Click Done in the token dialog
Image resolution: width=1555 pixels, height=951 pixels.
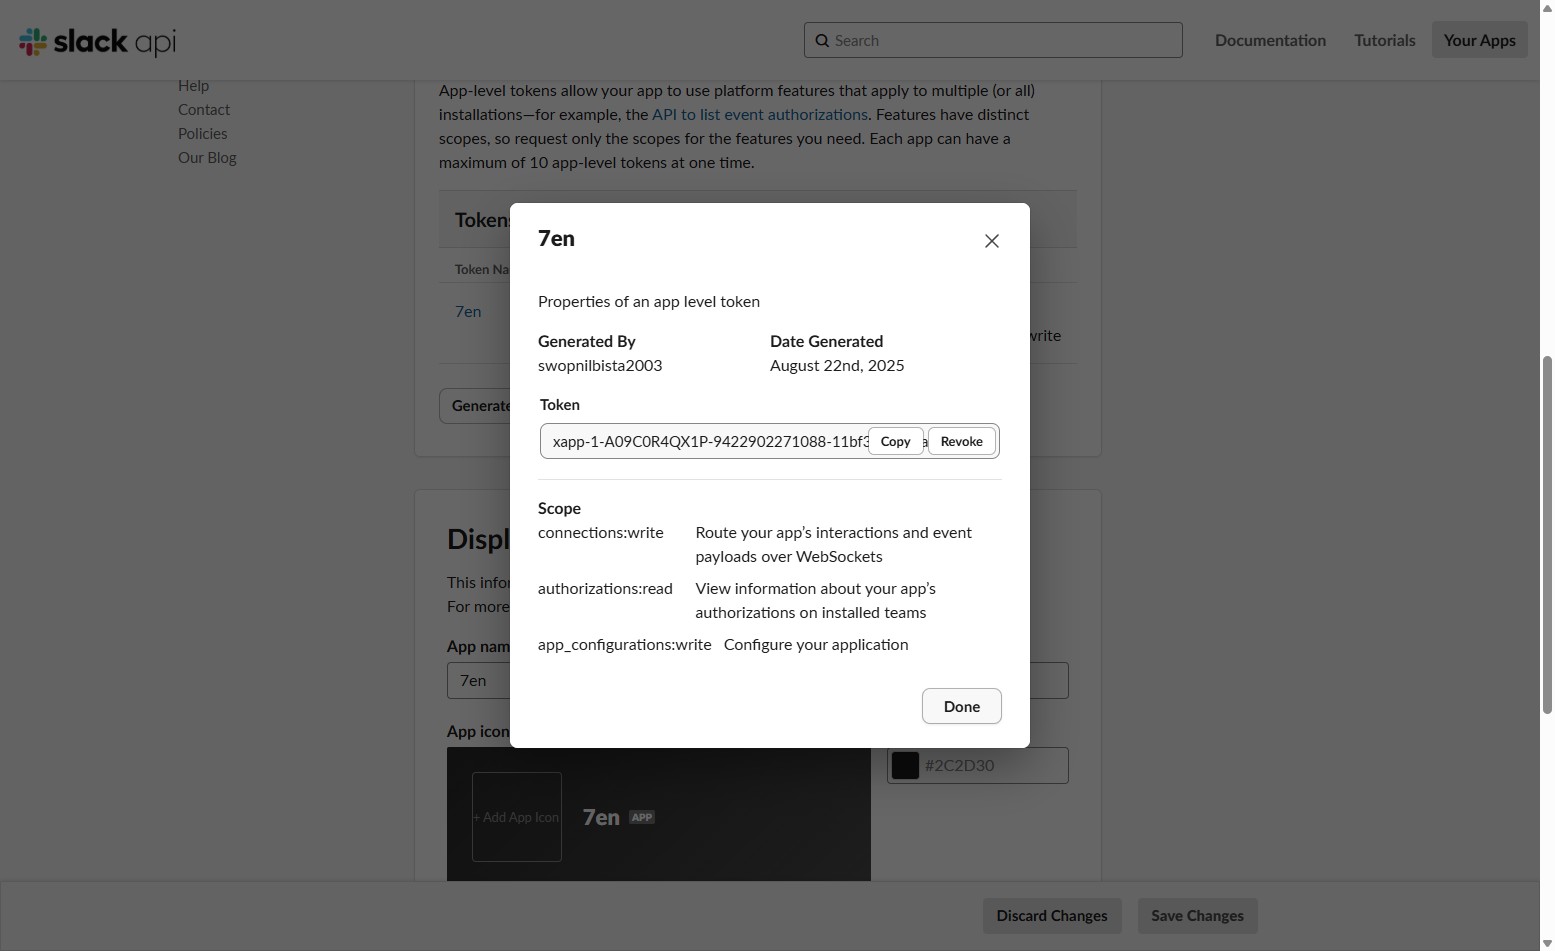[x=961, y=706]
